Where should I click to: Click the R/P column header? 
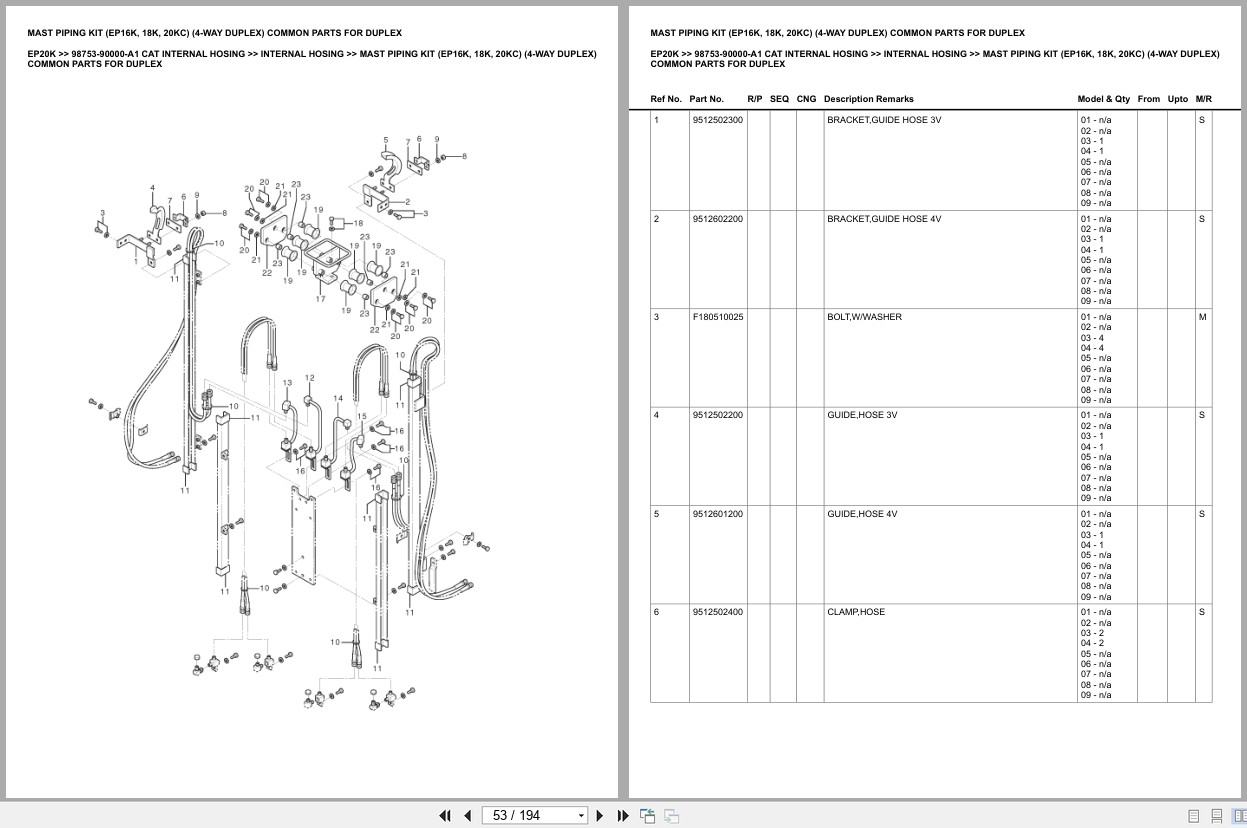[755, 99]
